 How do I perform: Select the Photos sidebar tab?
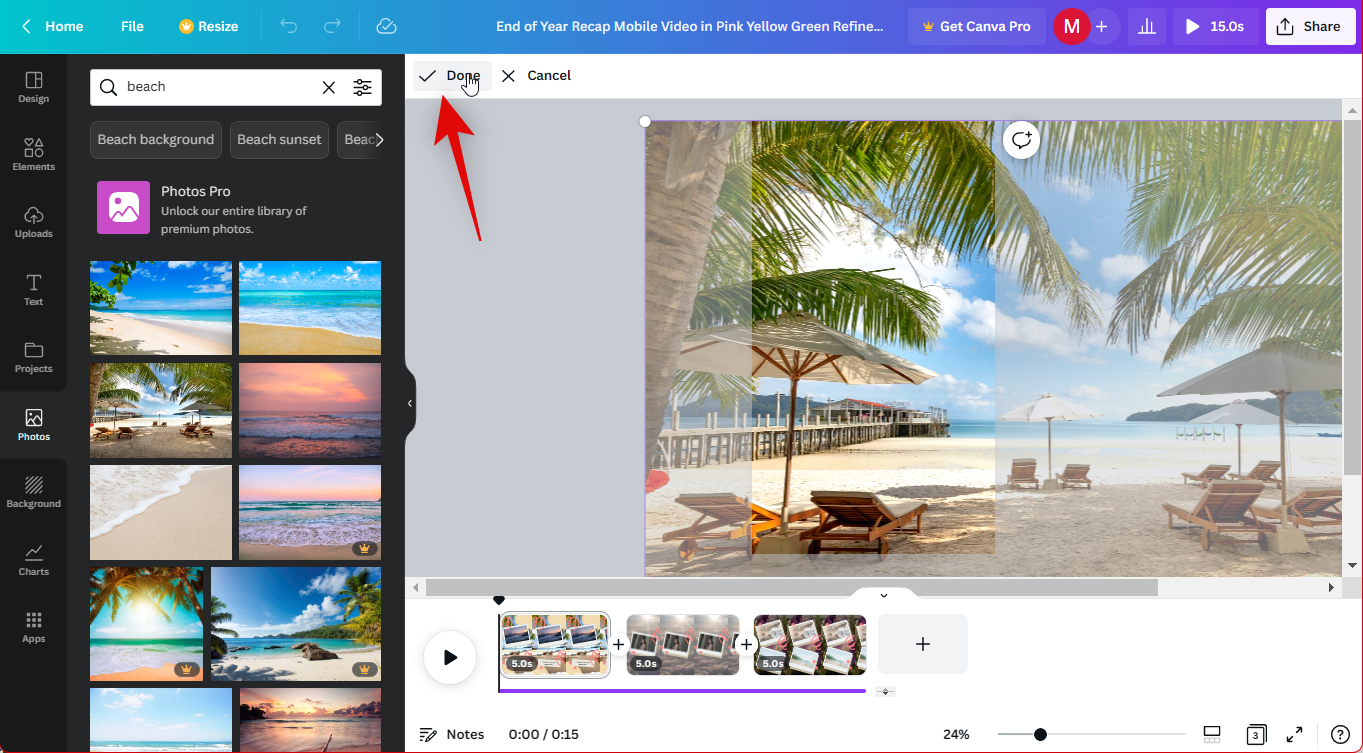(x=33, y=425)
